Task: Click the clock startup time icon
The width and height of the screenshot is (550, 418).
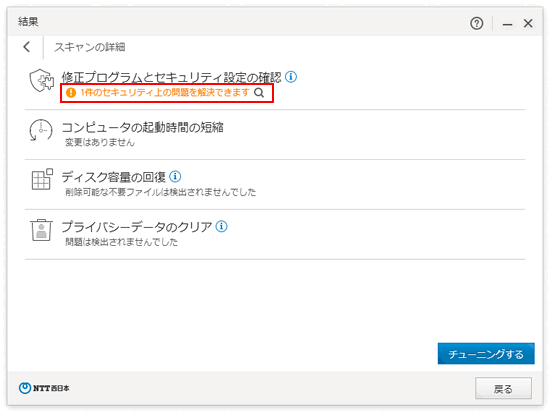Action: click(x=41, y=130)
